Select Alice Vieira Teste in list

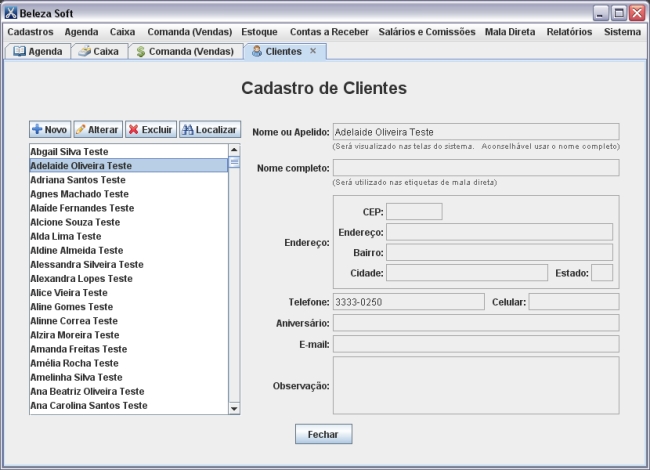[x=129, y=292]
